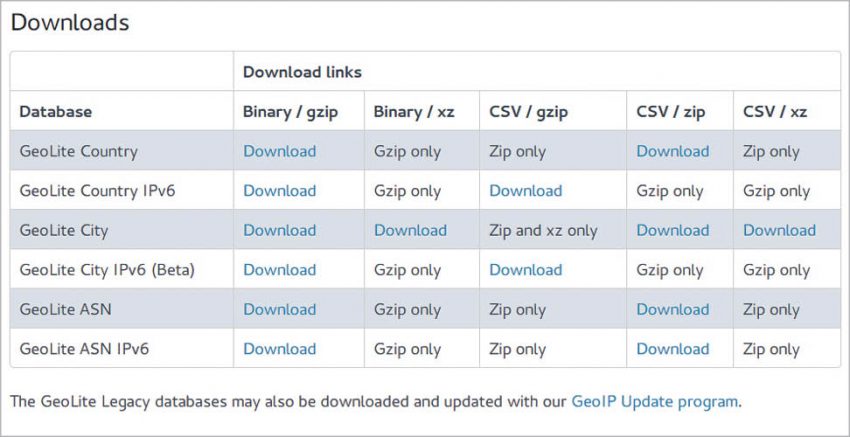Download GeoLite Country IPv6 Binary gzip
Viewport: 850px width, 437px height.
[279, 191]
